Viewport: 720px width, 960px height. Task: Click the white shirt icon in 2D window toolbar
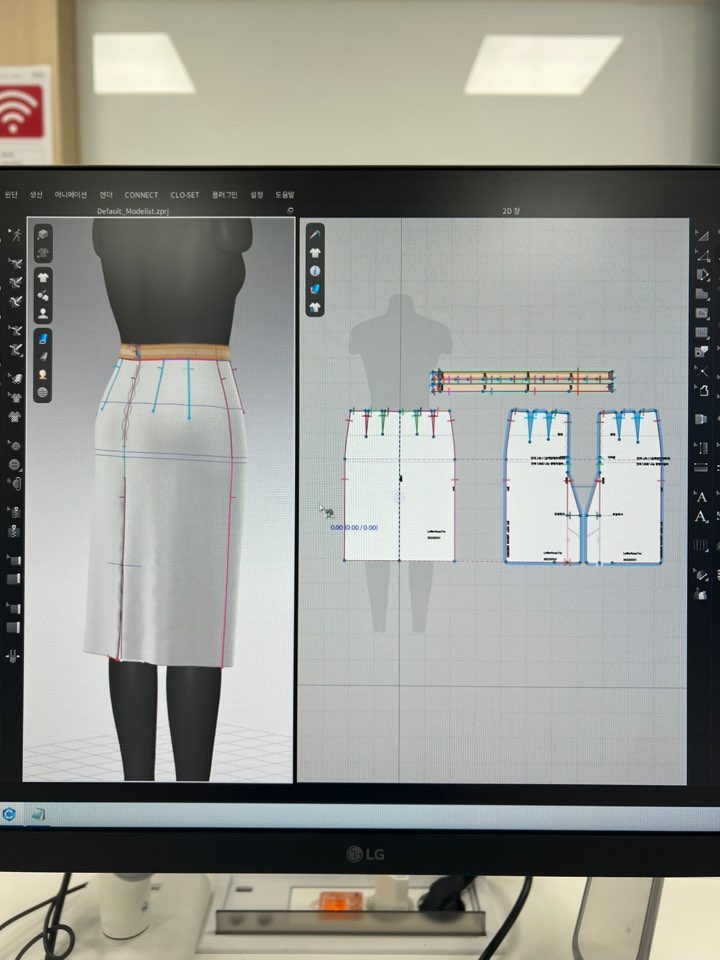pyautogui.click(x=315, y=307)
